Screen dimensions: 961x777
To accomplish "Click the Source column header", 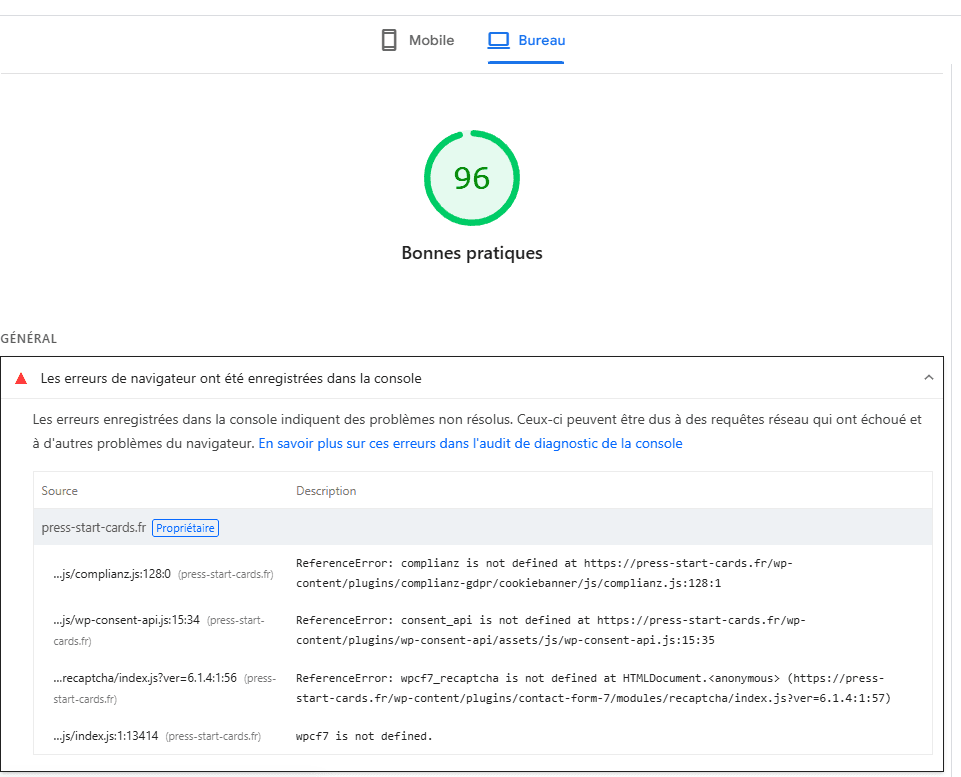I will (x=59, y=491).
